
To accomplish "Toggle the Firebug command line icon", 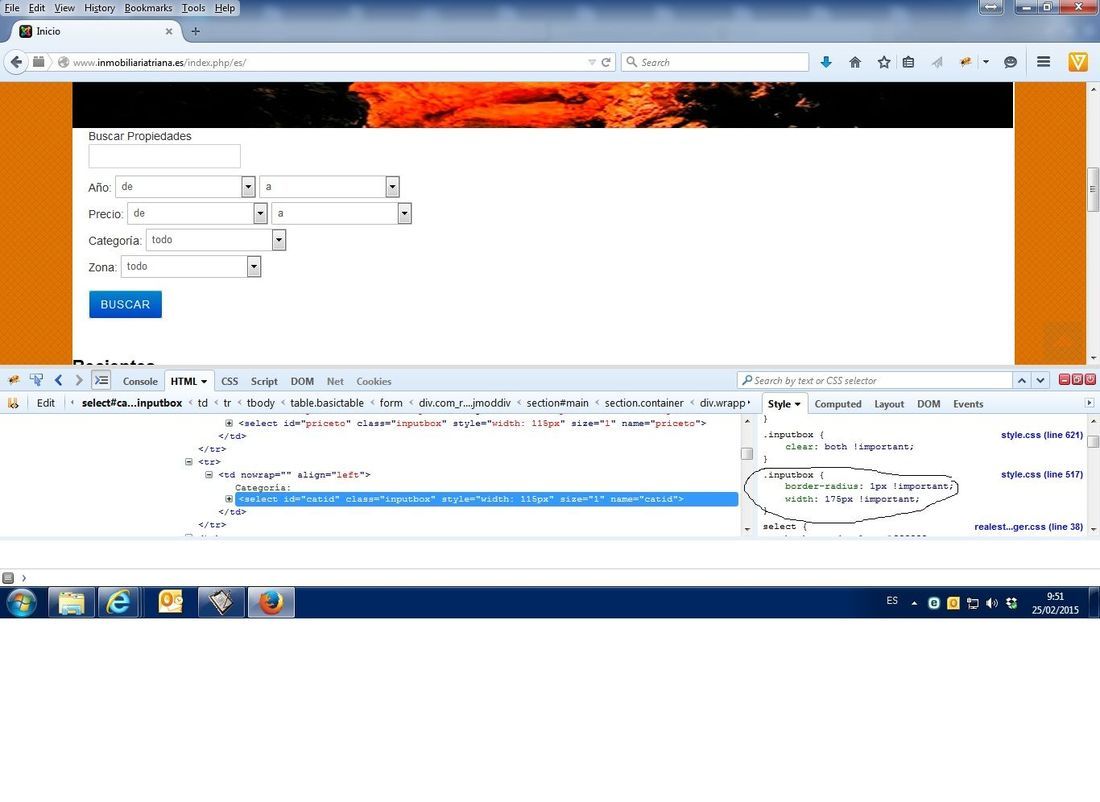I will point(102,380).
